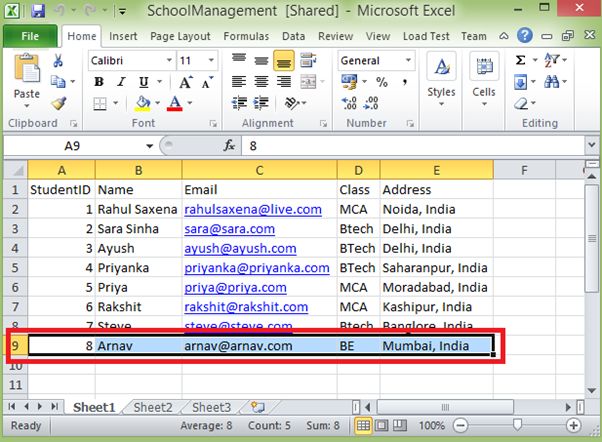Switch to Data tab
Viewport: 602px width, 442px height.
click(x=293, y=36)
